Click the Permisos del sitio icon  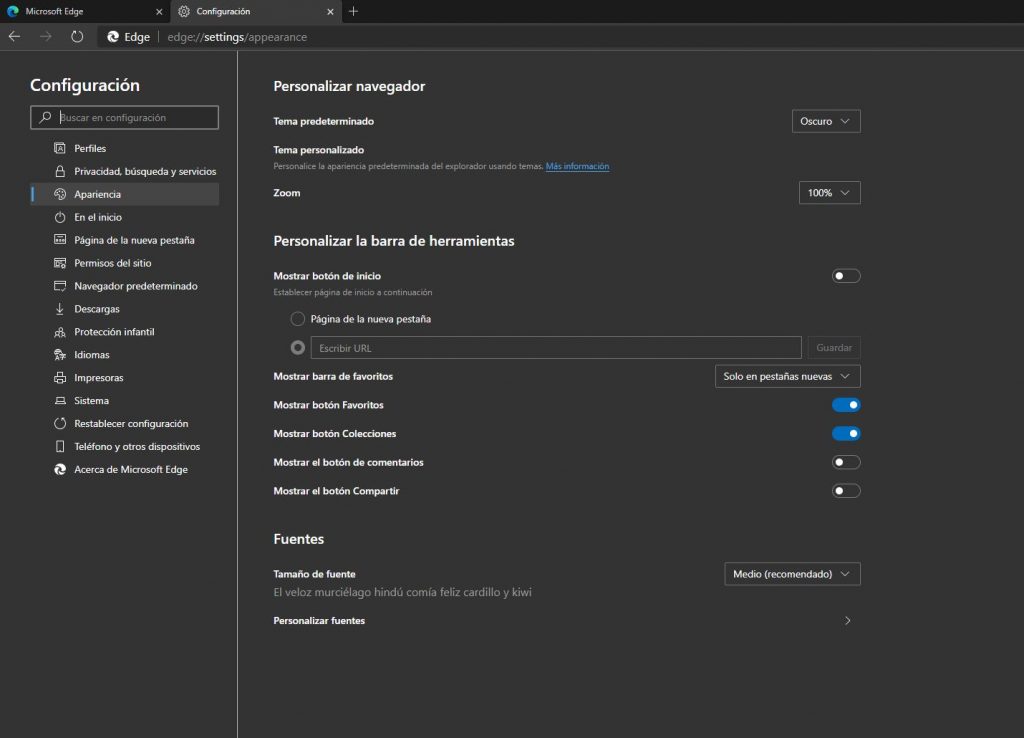click(60, 263)
